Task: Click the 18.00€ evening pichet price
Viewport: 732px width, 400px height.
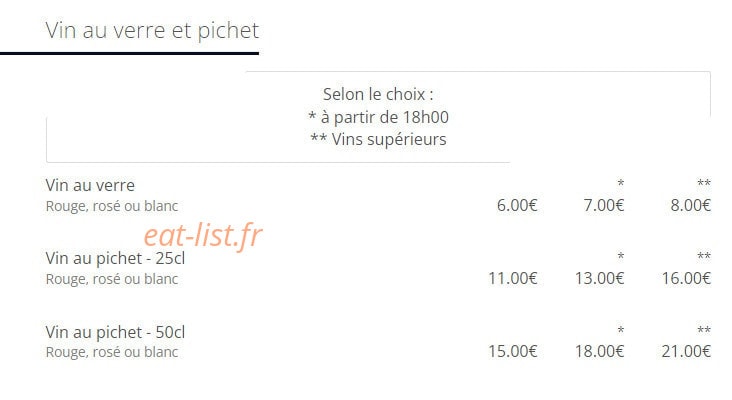Action: click(x=599, y=351)
